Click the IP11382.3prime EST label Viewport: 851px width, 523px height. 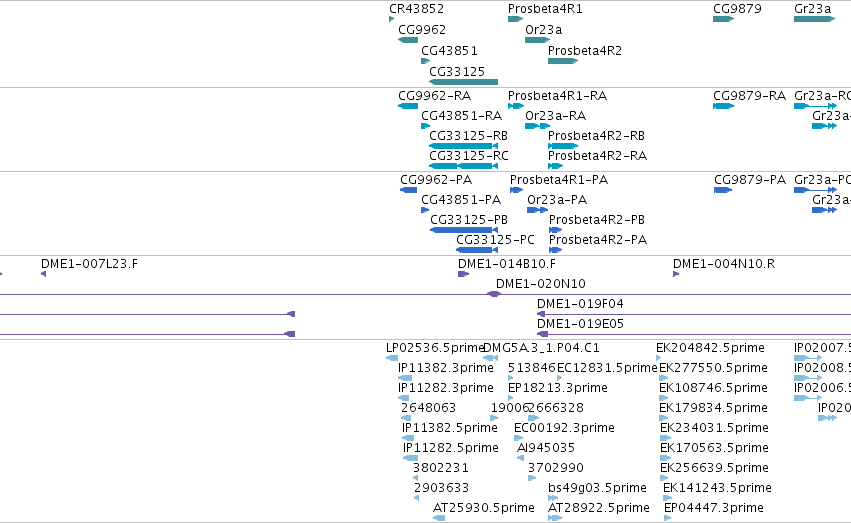click(446, 368)
